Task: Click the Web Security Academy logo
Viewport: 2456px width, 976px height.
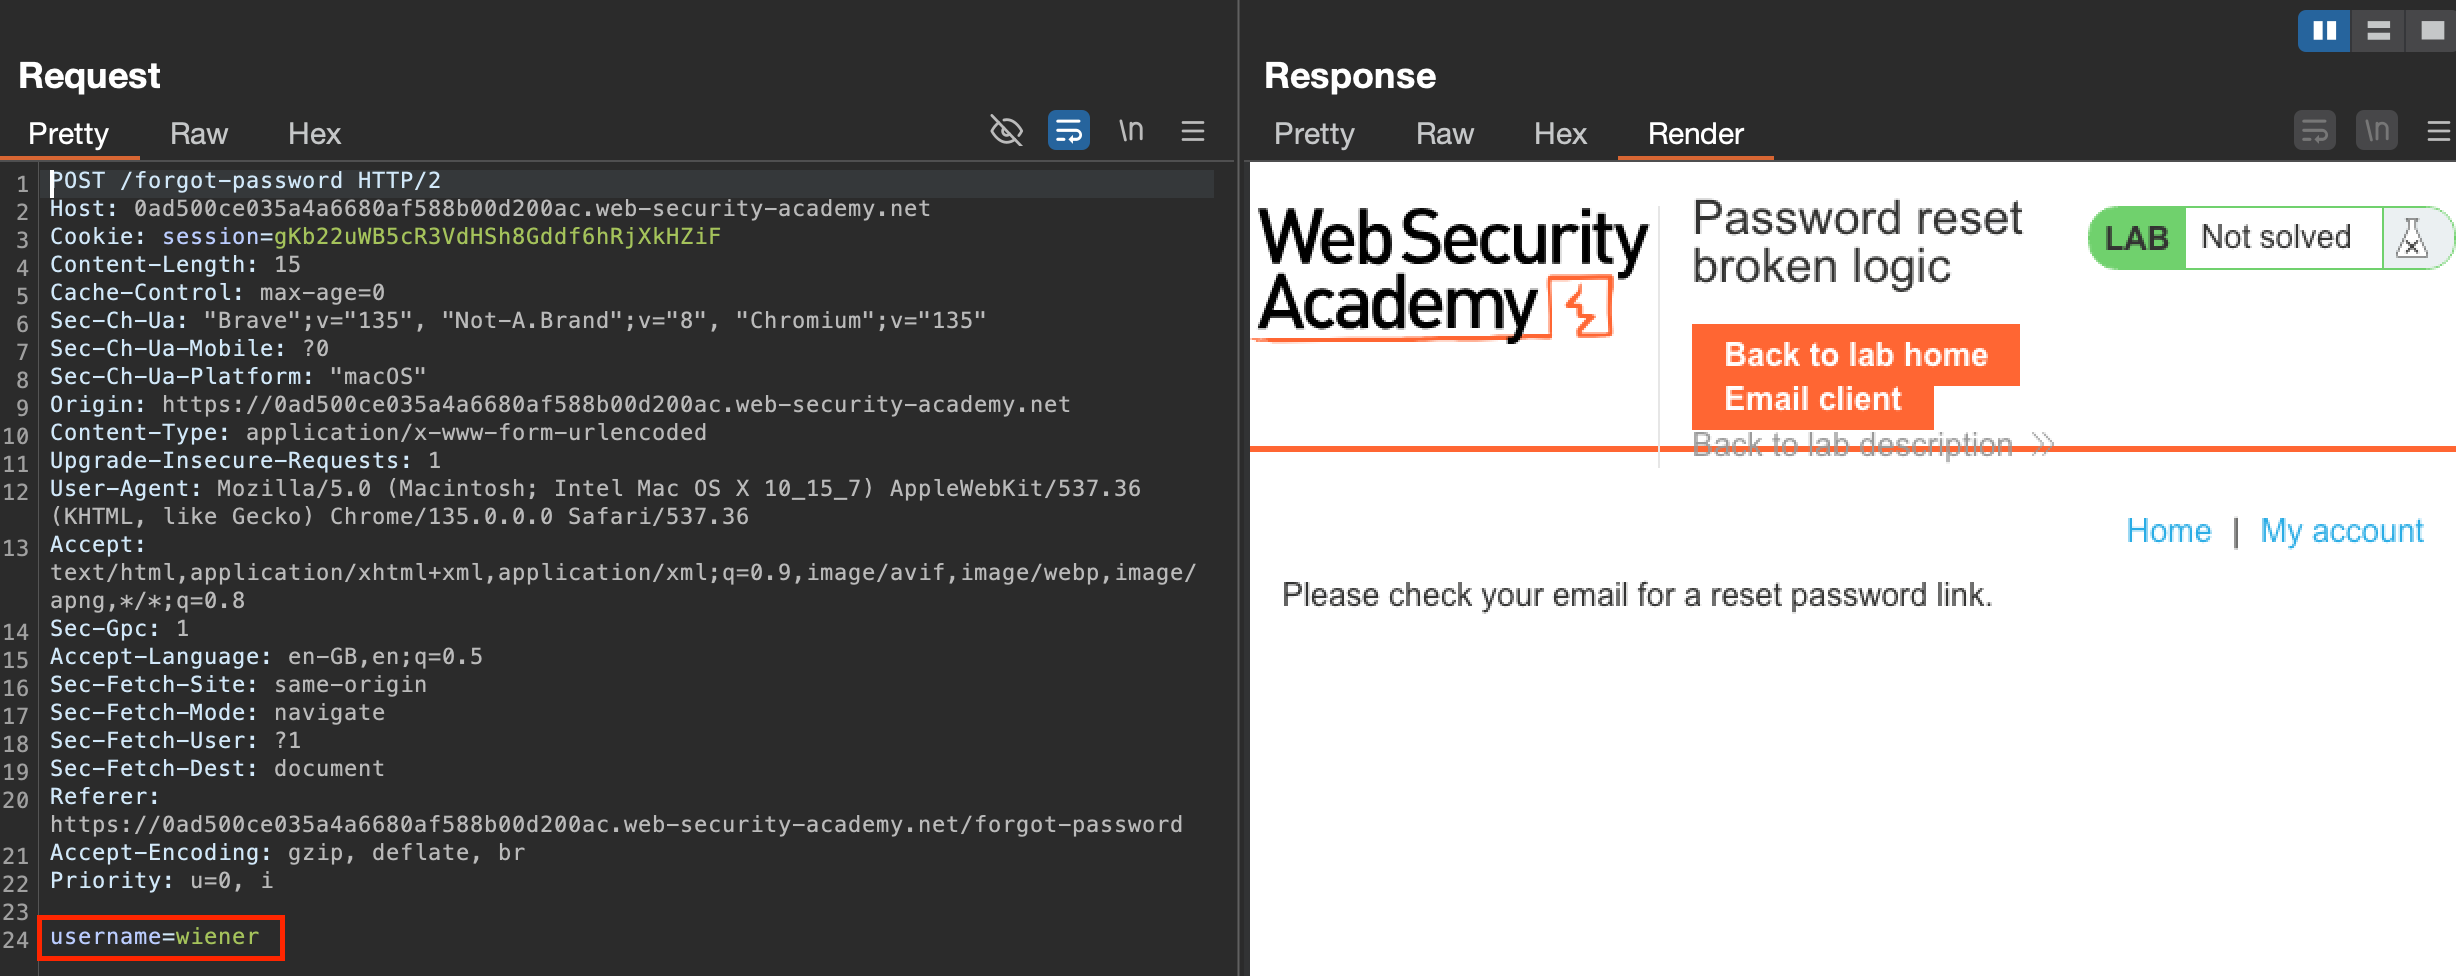Action: [1450, 272]
